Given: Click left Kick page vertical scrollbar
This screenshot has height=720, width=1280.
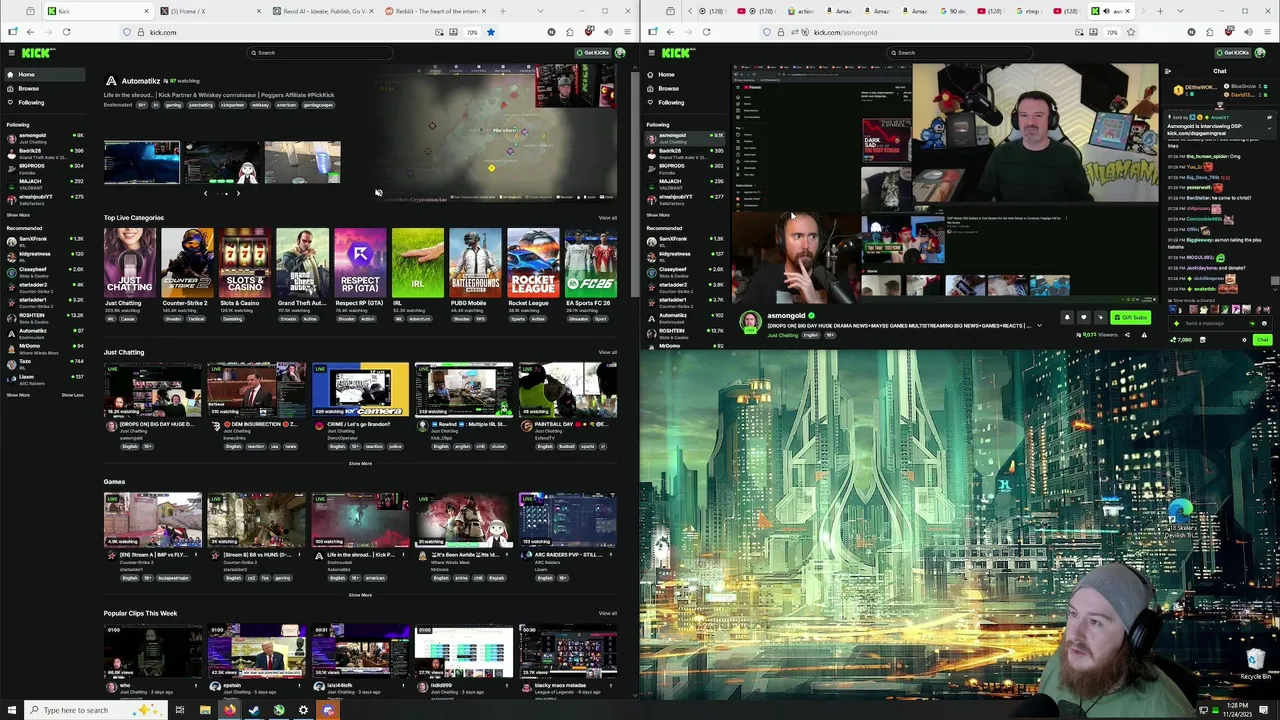Looking at the screenshot, I should [x=635, y=185].
